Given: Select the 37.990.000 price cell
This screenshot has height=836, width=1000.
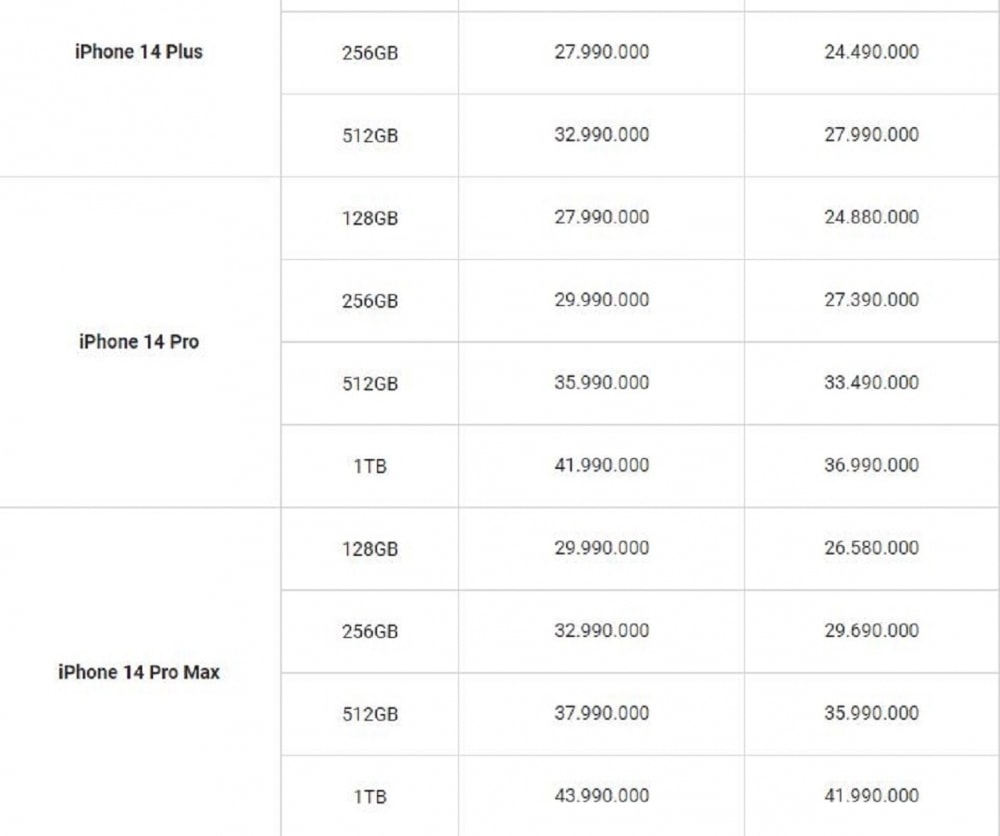Looking at the screenshot, I should [x=601, y=714].
